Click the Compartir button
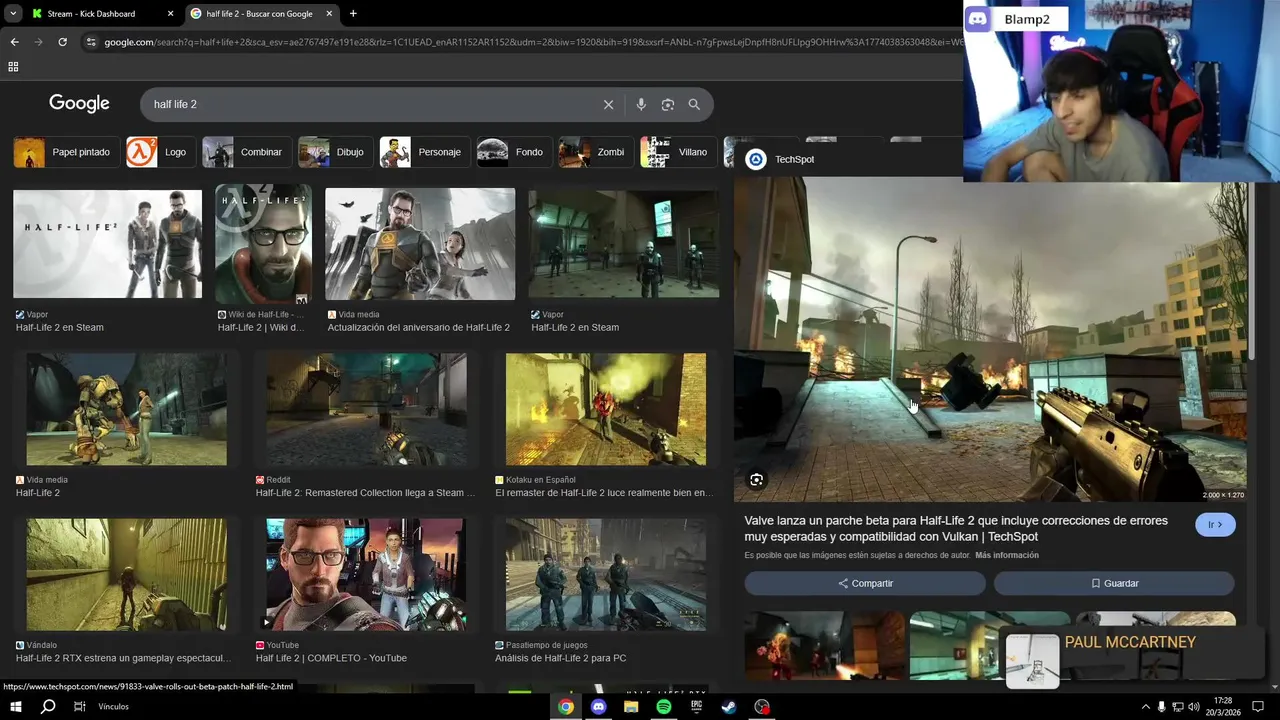Viewport: 1280px width, 720px height. [865, 583]
